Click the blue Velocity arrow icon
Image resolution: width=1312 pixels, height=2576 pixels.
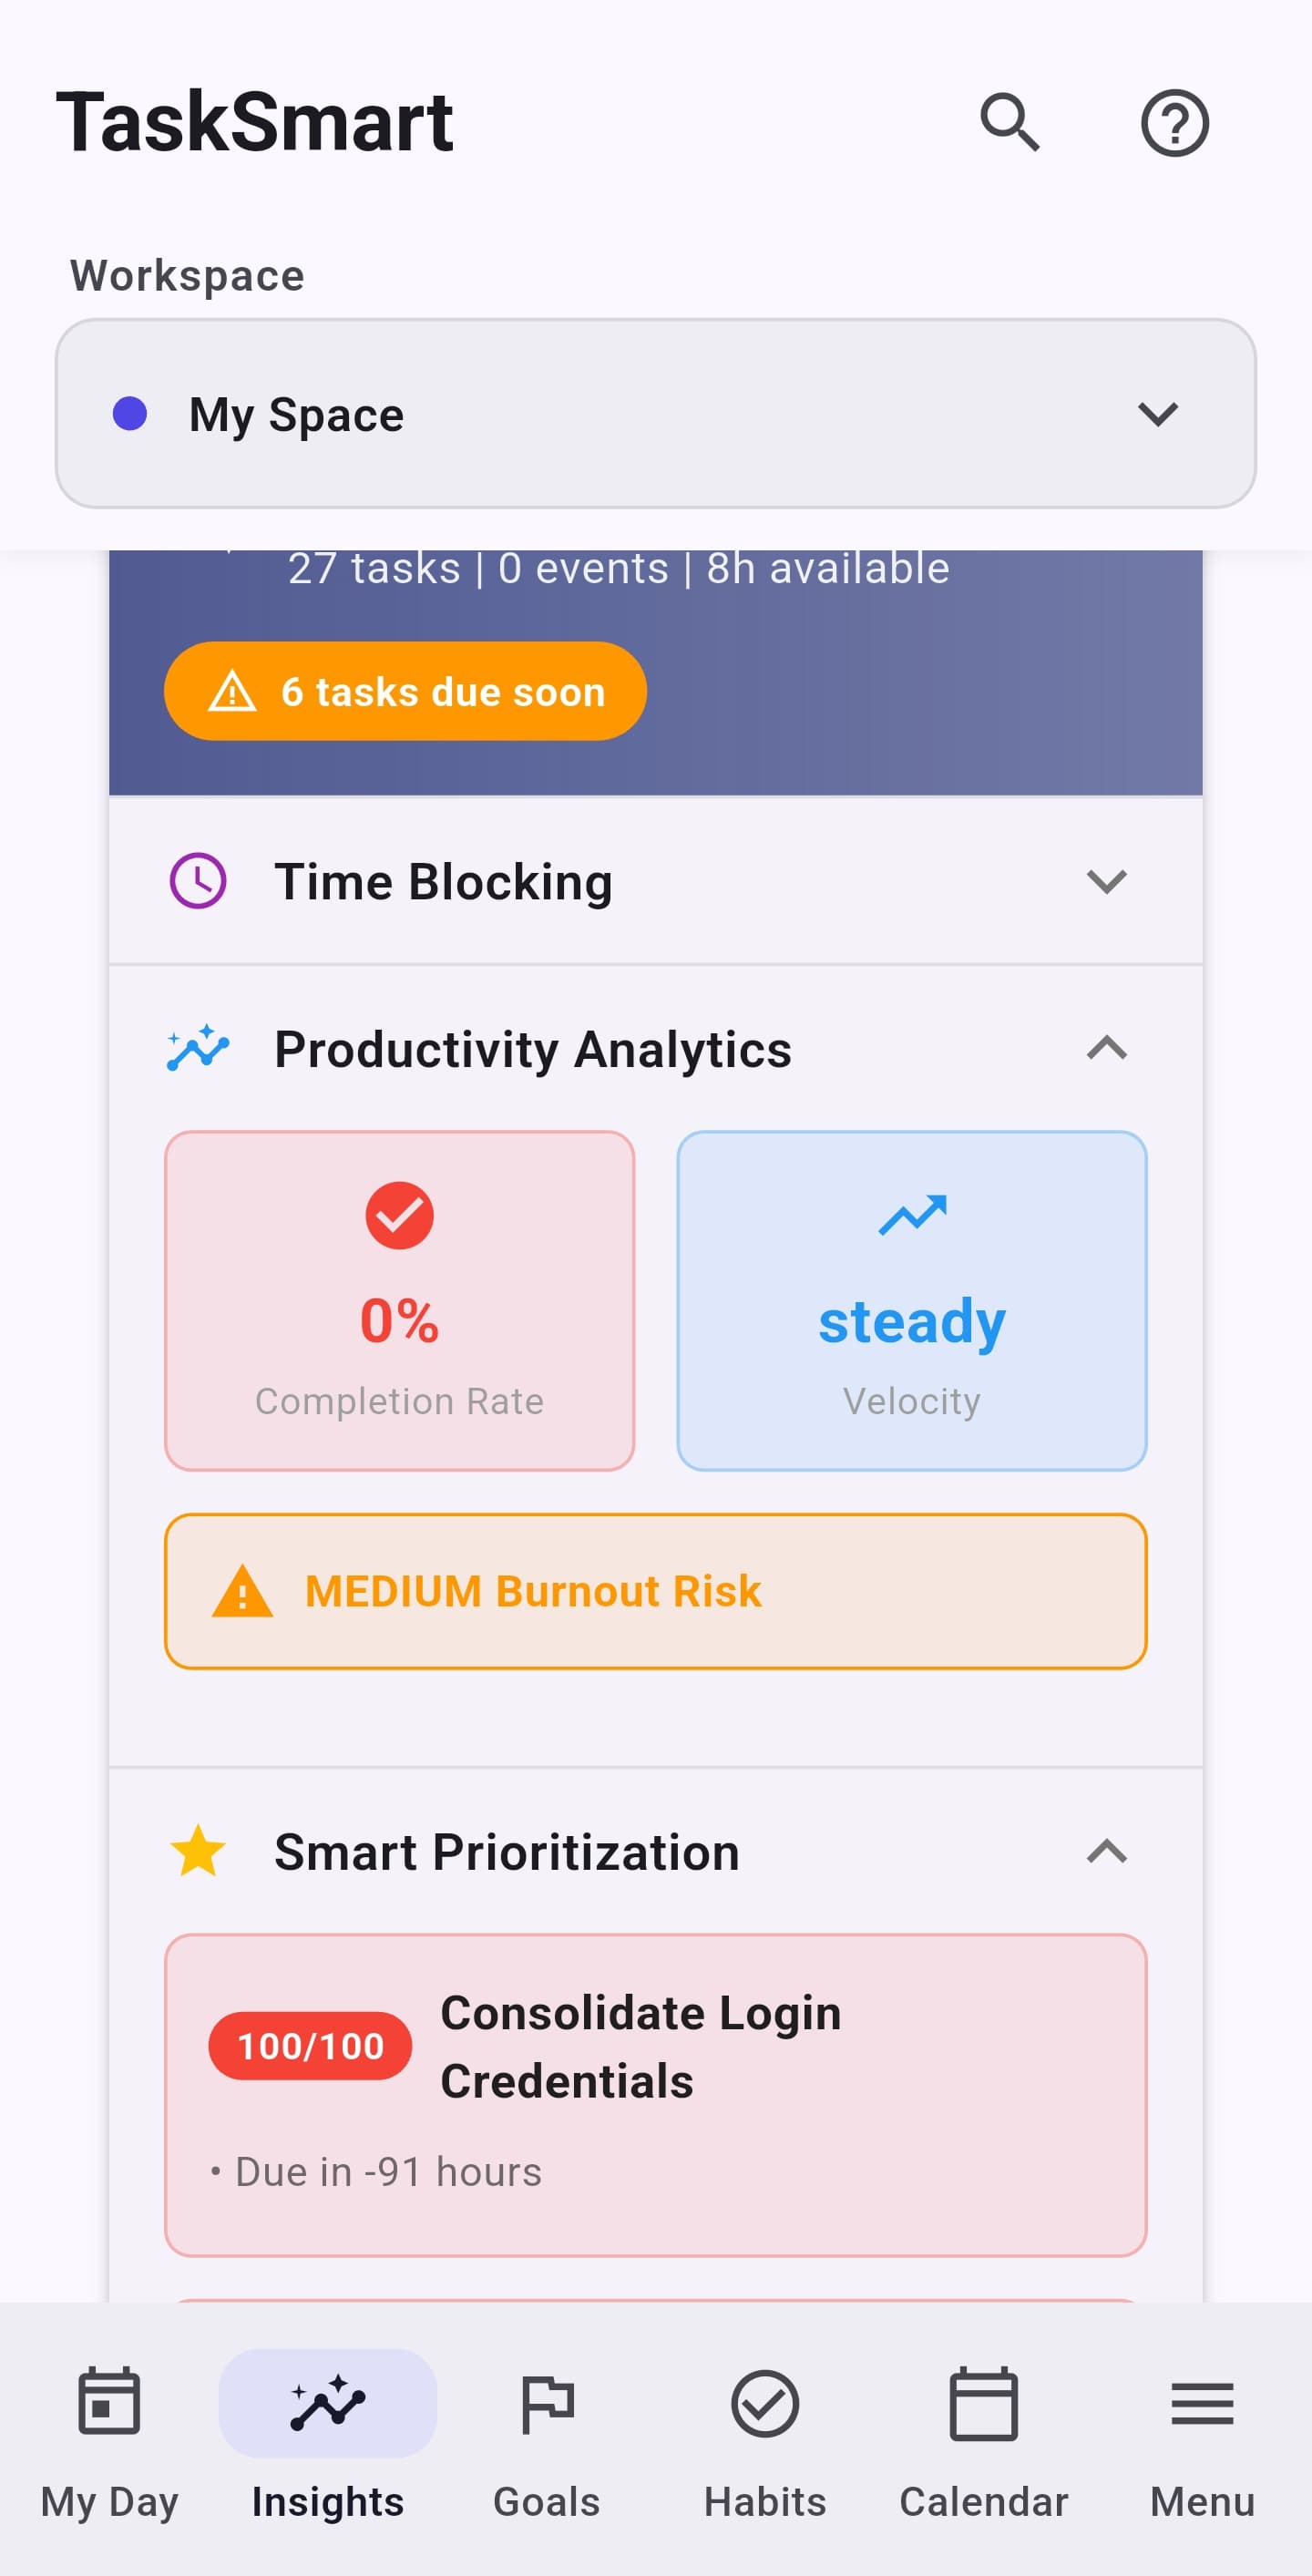coord(911,1215)
